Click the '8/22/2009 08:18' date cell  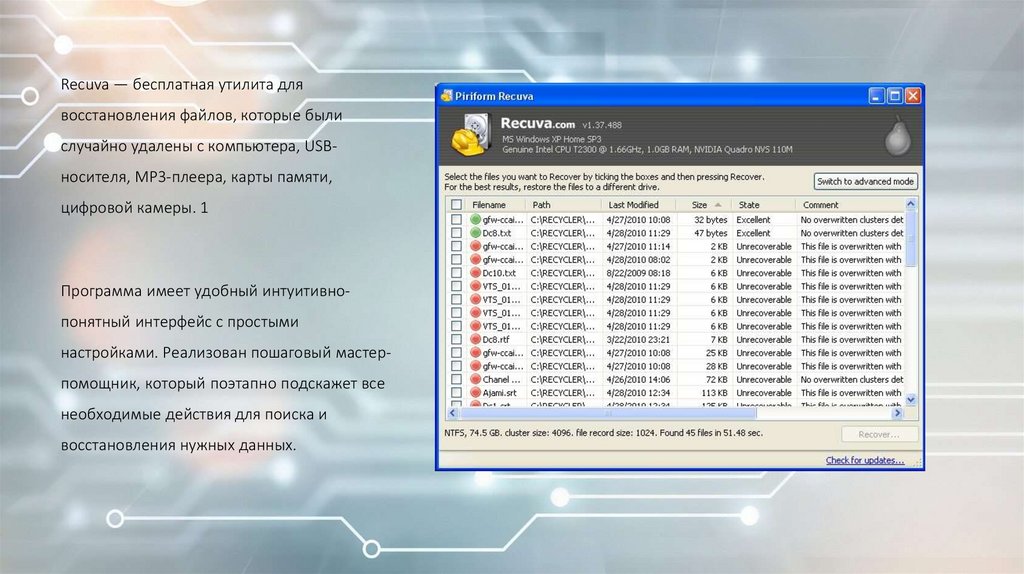pos(638,273)
